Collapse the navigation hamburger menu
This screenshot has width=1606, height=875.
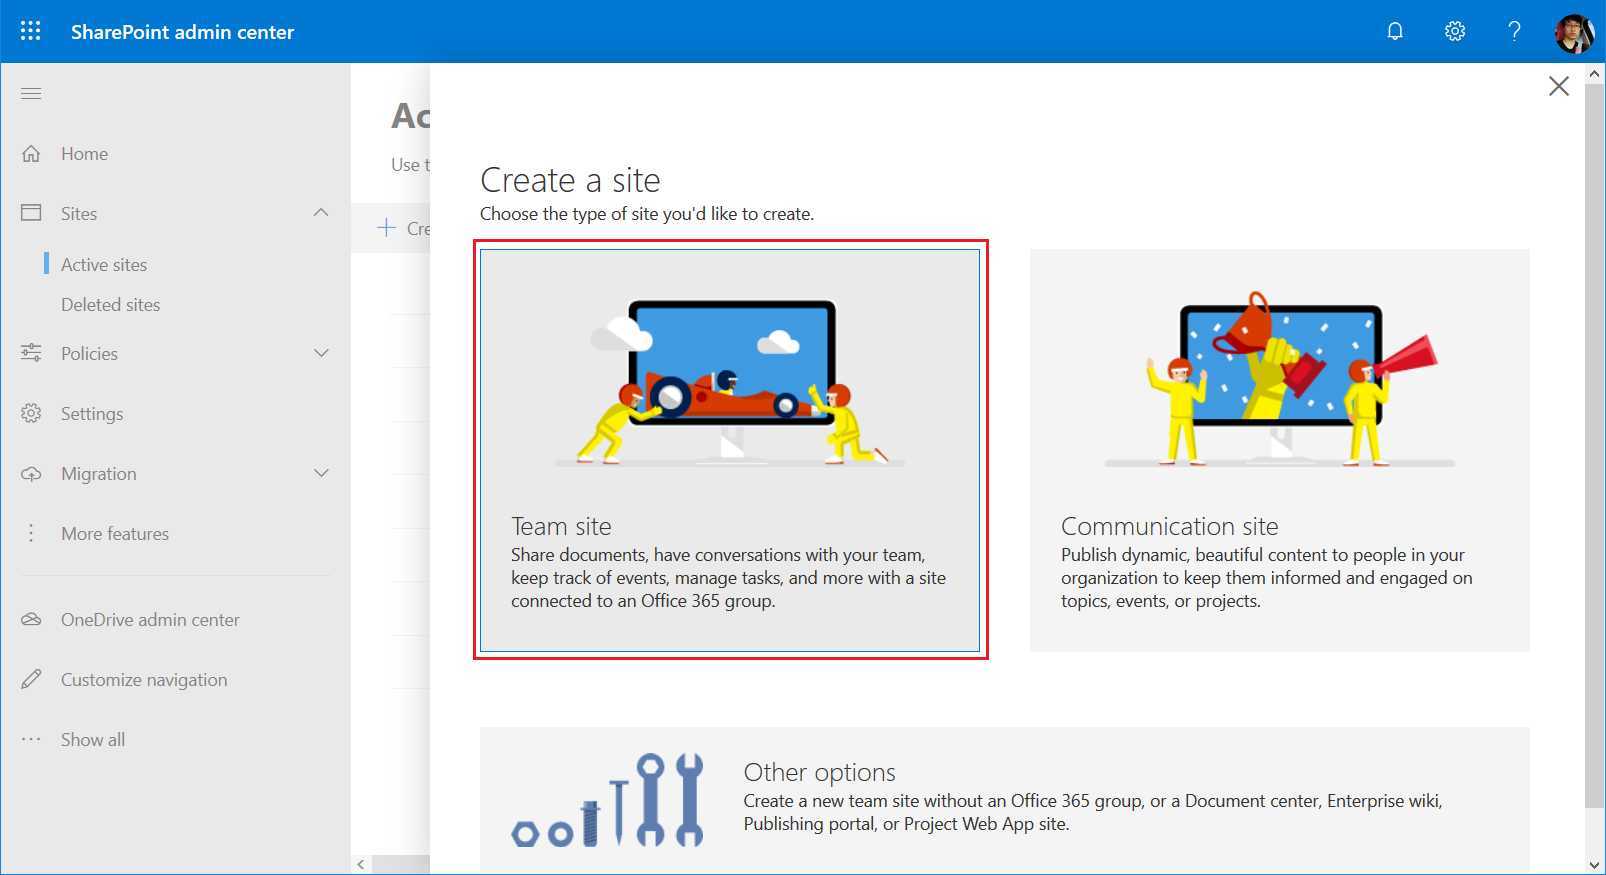31,94
